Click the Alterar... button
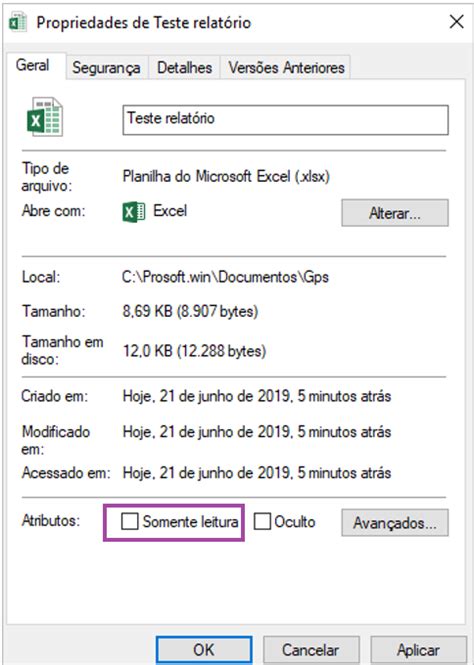This screenshot has width=474, height=665. 395,213
